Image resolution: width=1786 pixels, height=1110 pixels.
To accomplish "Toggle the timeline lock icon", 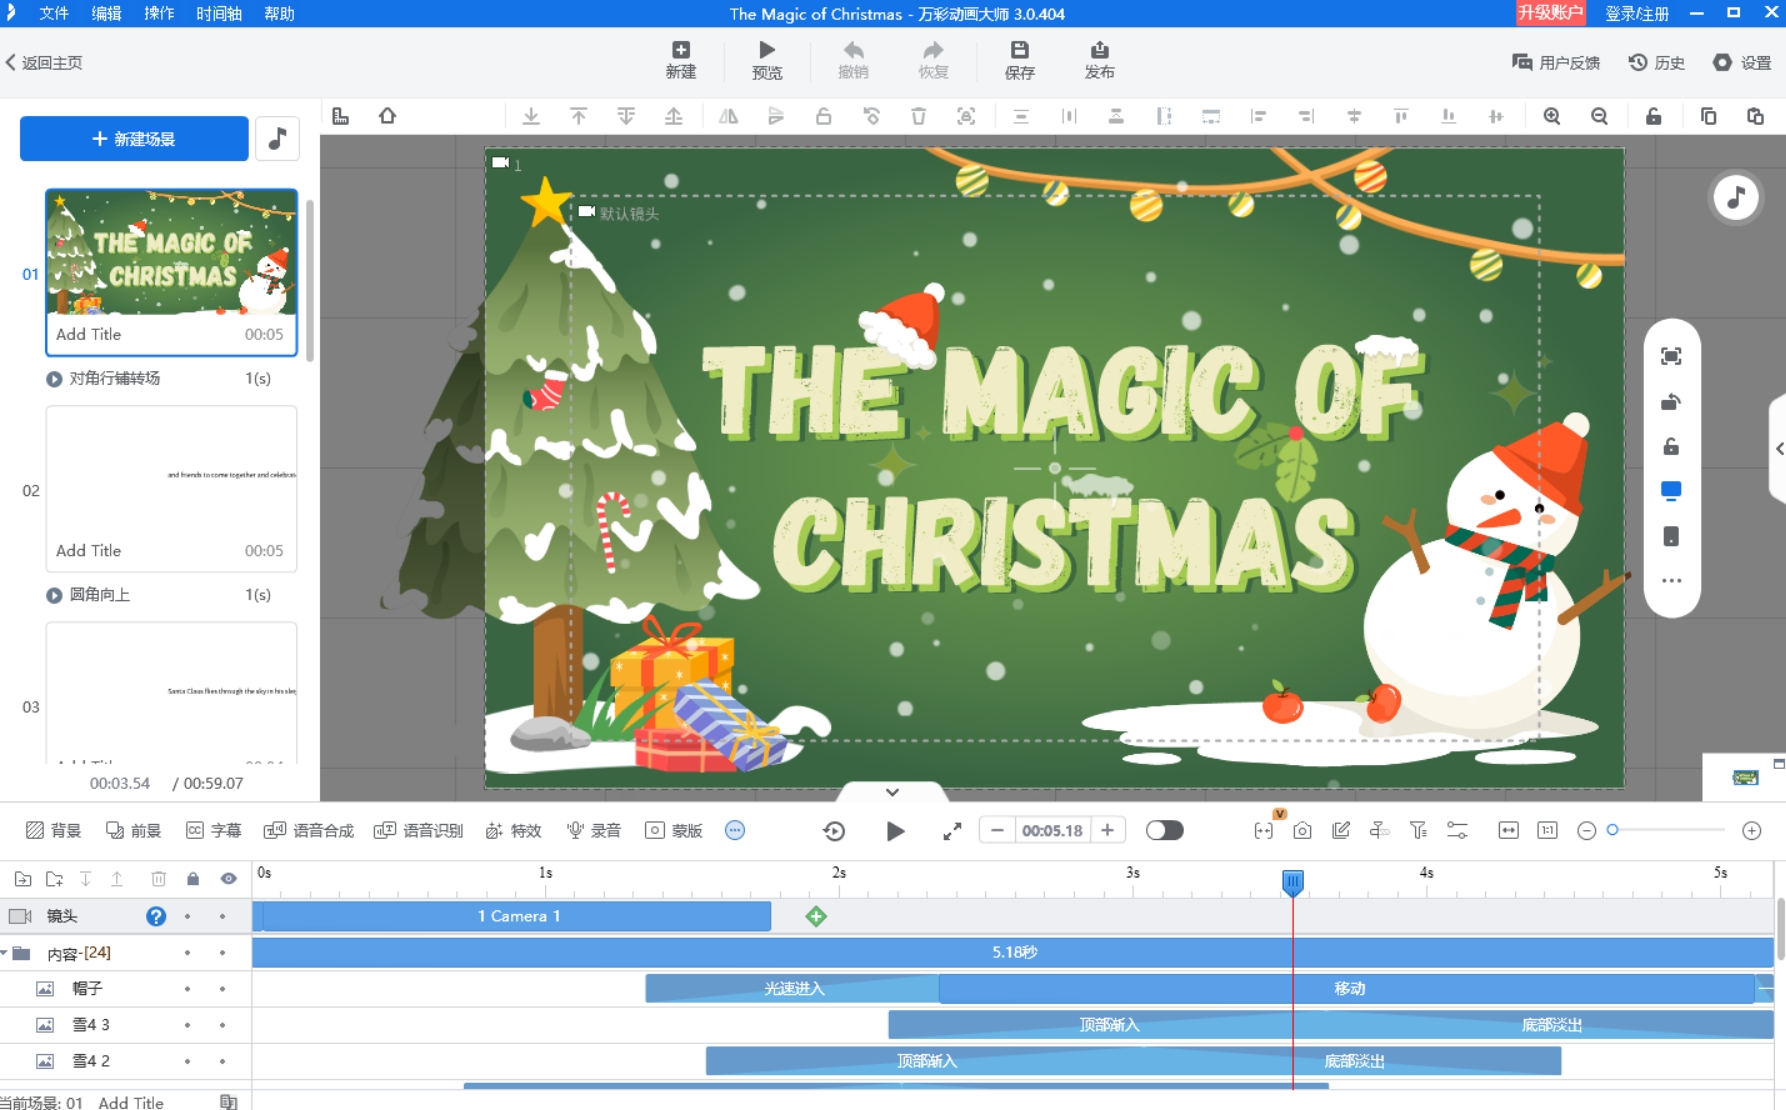I will pos(193,879).
